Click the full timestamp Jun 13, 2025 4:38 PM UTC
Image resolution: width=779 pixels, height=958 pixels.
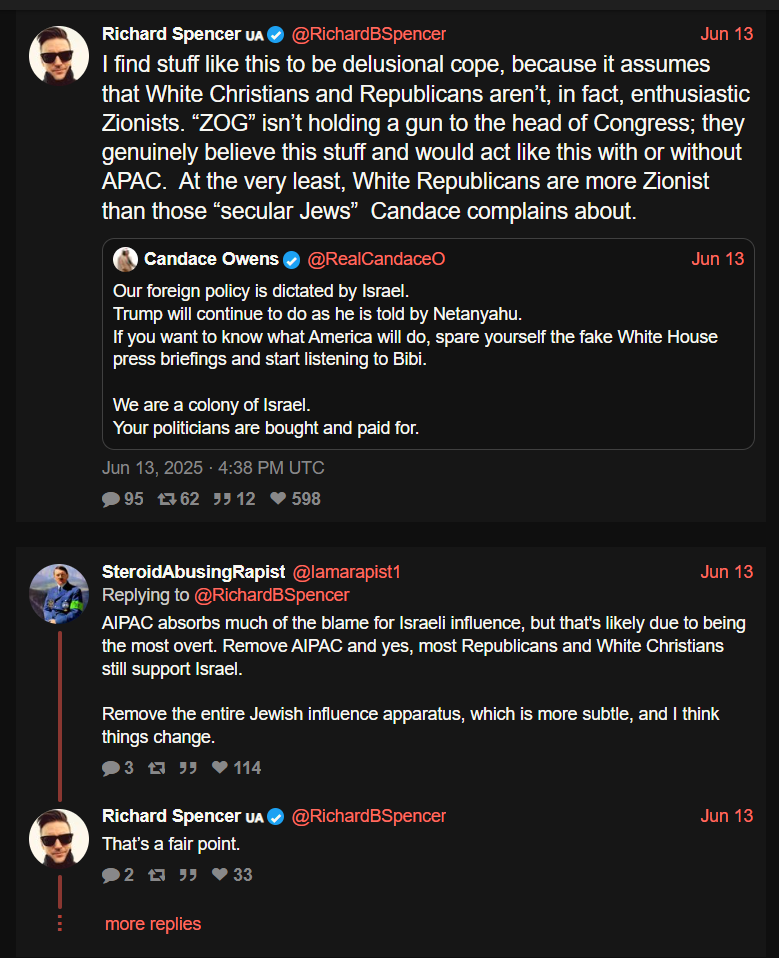213,468
